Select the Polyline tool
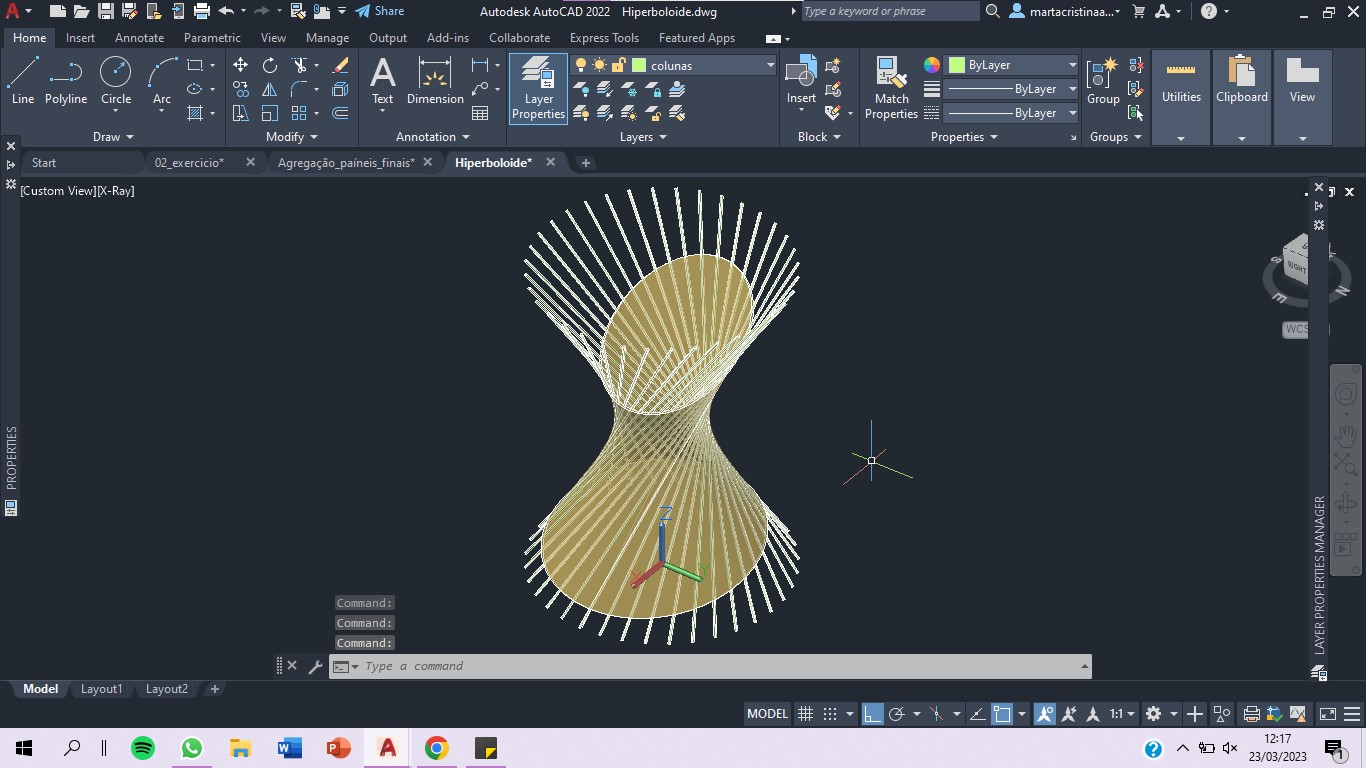 point(66,81)
